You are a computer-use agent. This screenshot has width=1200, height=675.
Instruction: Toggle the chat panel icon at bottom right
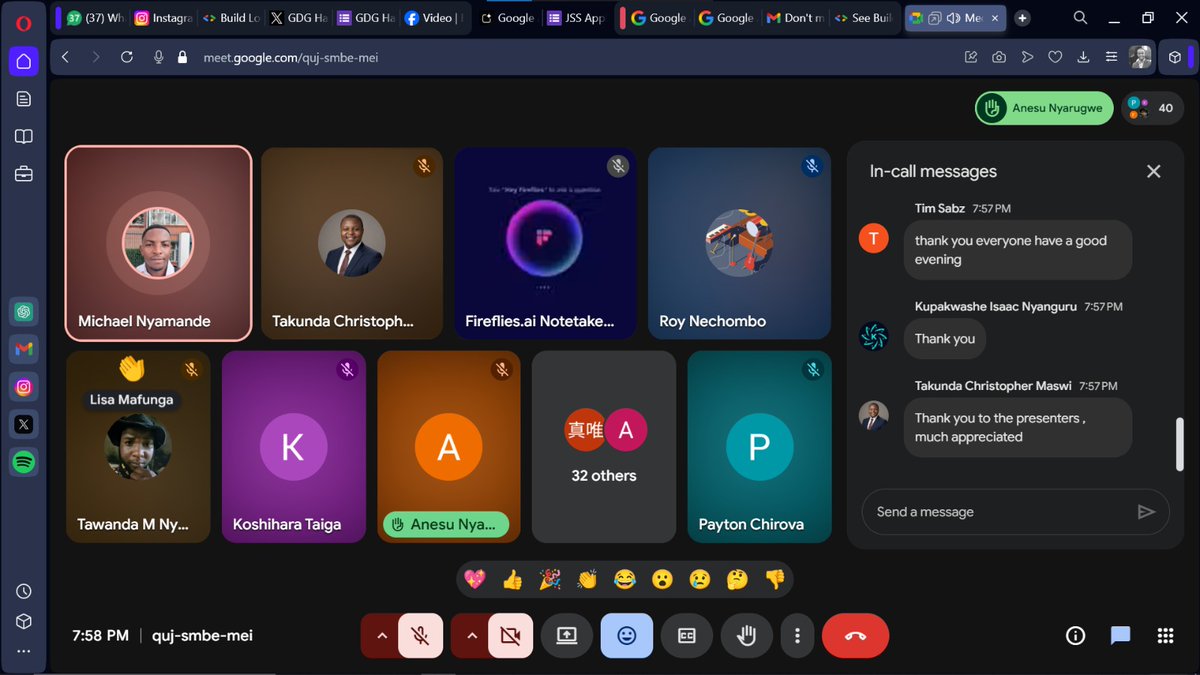(1120, 636)
